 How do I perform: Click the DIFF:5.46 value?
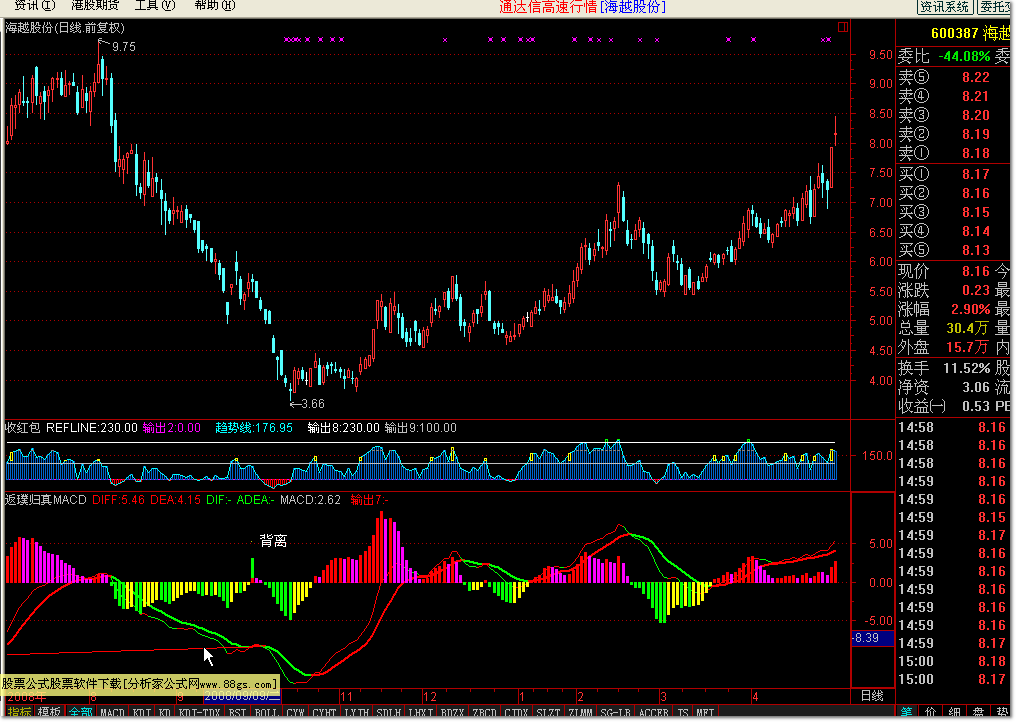point(119,499)
